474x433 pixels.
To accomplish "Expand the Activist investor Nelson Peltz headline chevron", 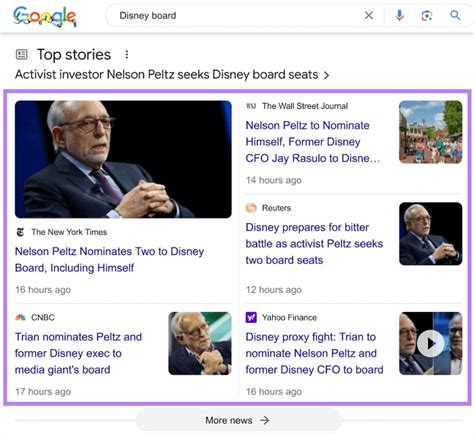I will coord(327,75).
